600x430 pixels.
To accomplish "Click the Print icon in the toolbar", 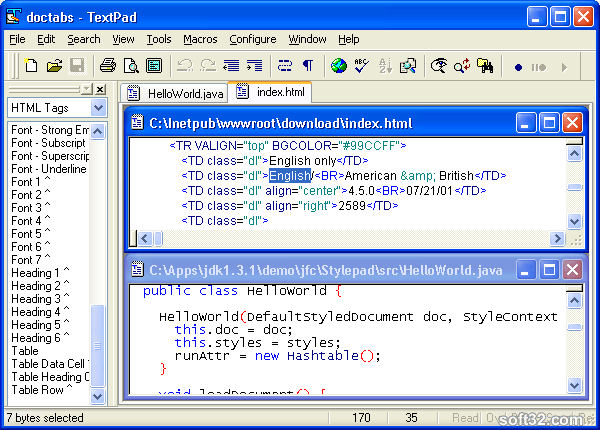I will [x=107, y=66].
